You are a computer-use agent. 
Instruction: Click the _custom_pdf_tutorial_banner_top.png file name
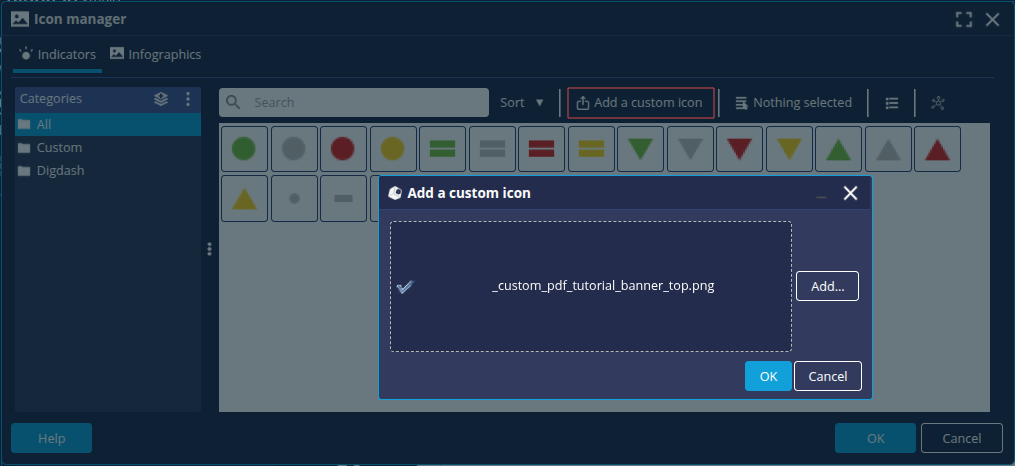point(603,285)
